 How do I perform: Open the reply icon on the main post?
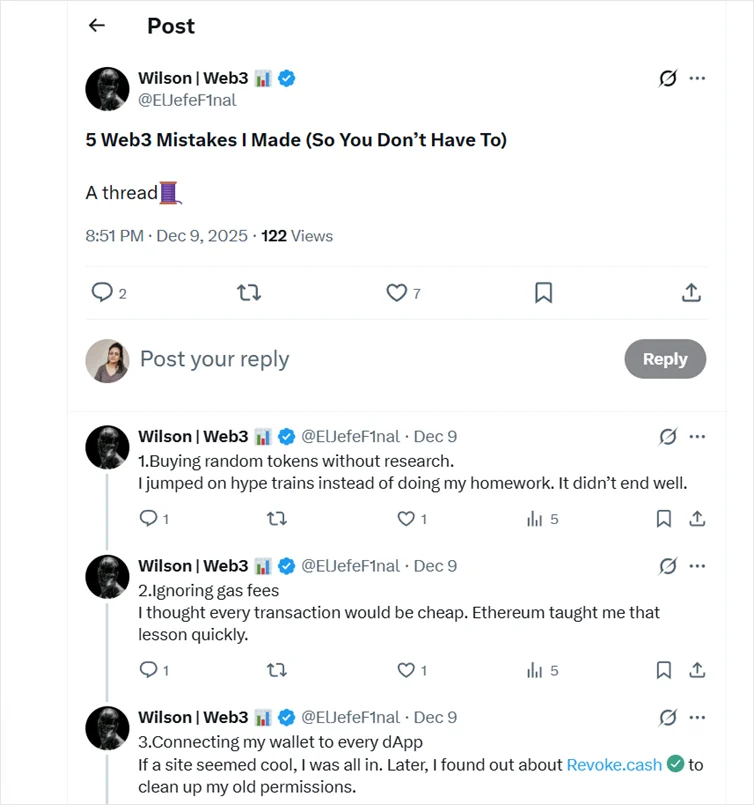[101, 293]
